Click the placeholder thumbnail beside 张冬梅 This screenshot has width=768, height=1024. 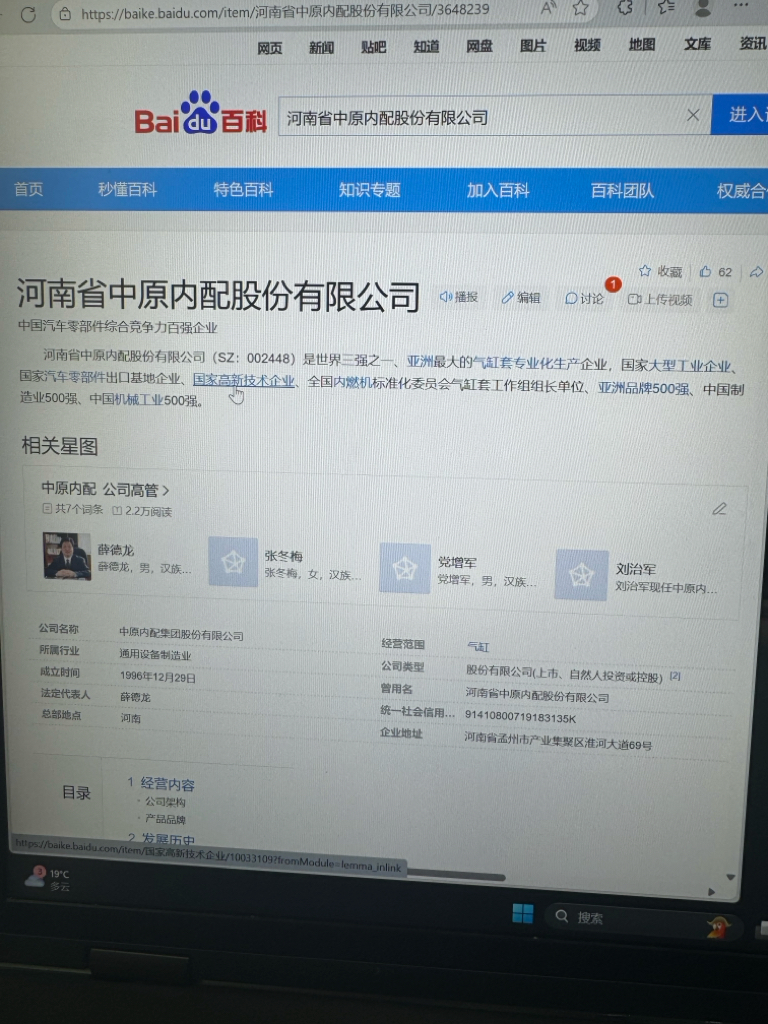(233, 562)
